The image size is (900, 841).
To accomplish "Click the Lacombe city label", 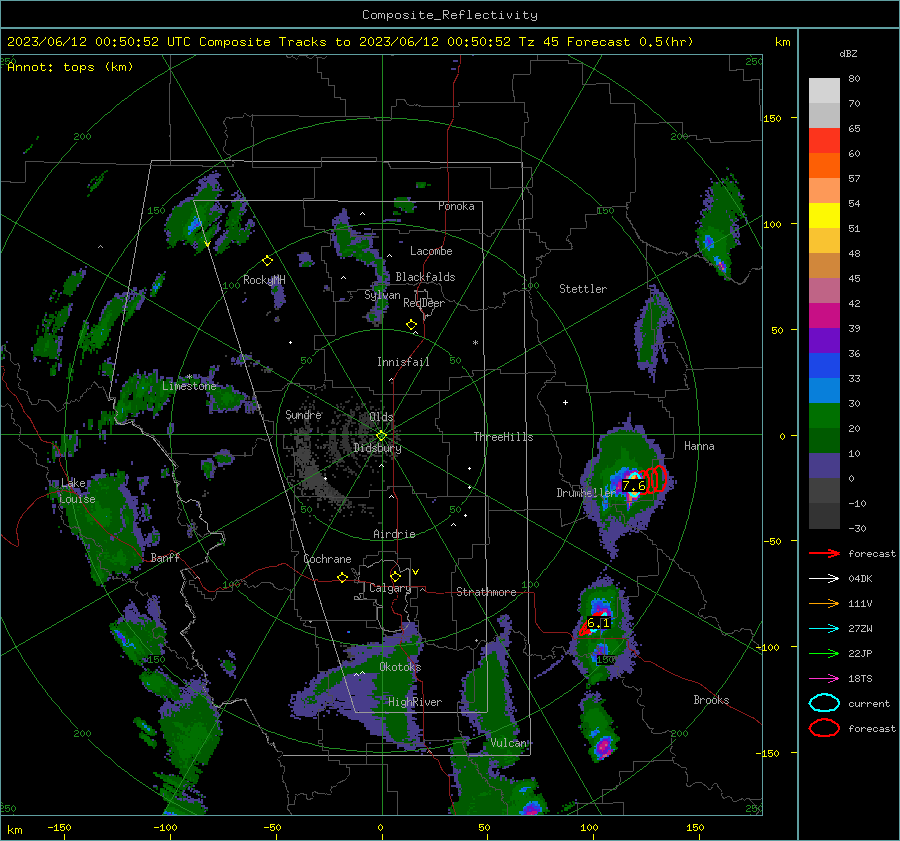I will 431,251.
